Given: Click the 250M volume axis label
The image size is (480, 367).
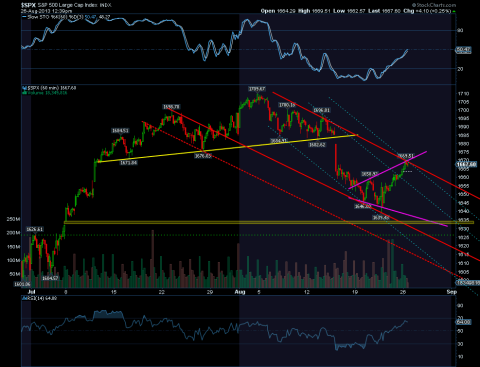Looking at the screenshot, I should point(13,219).
